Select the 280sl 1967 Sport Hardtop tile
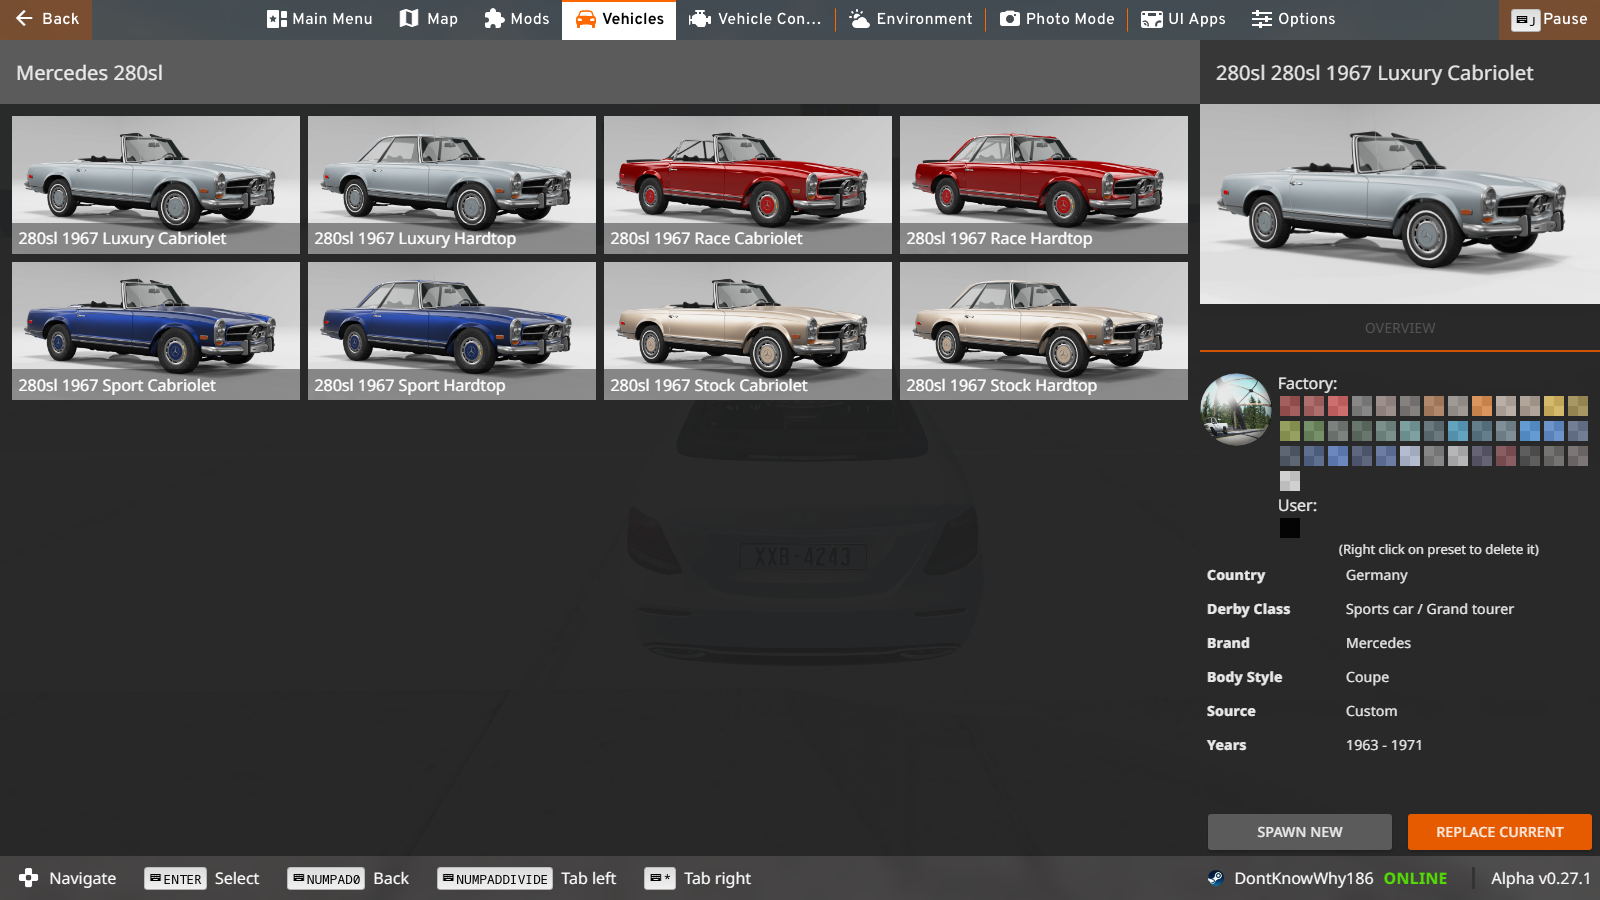1600x900 pixels. pos(452,331)
